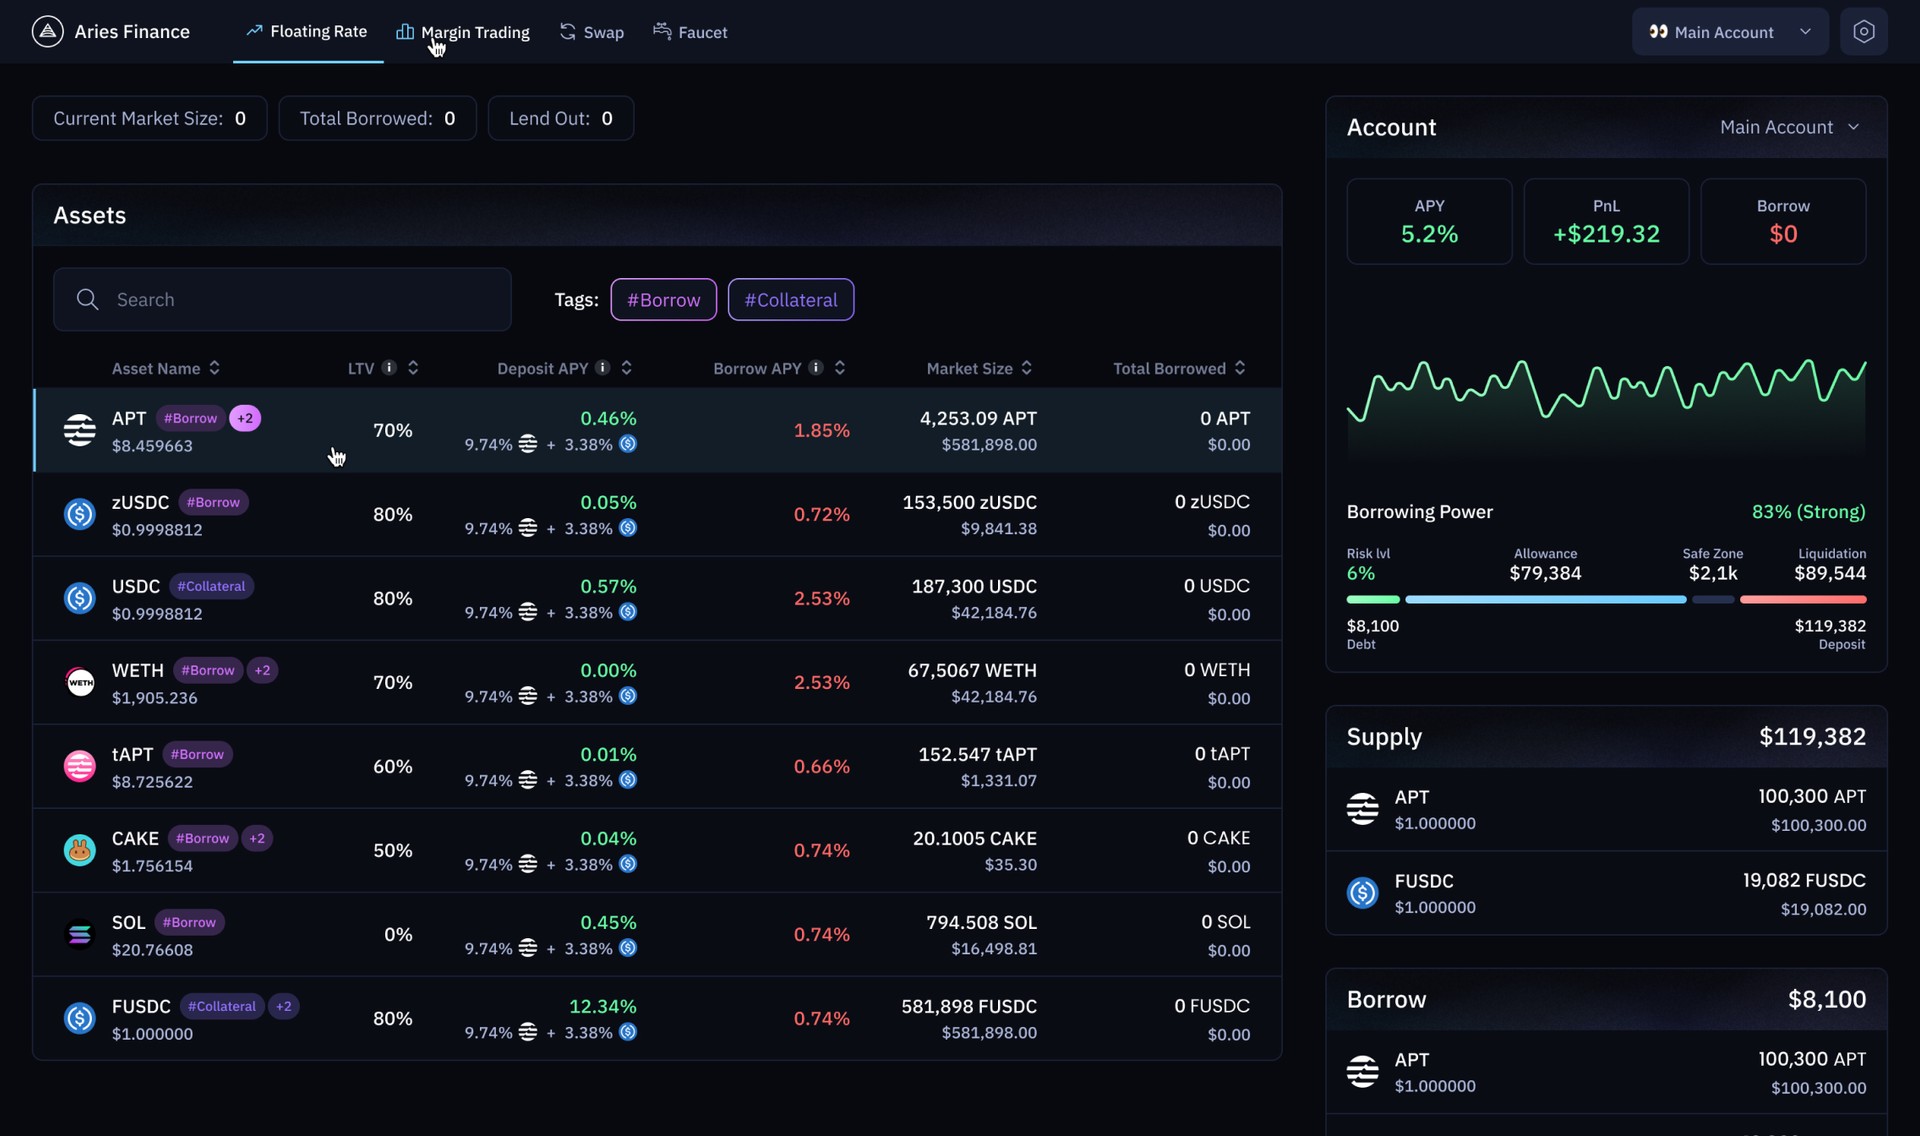
Task: Click the Aptos reward icon in FUSDC row
Action: tap(528, 1032)
